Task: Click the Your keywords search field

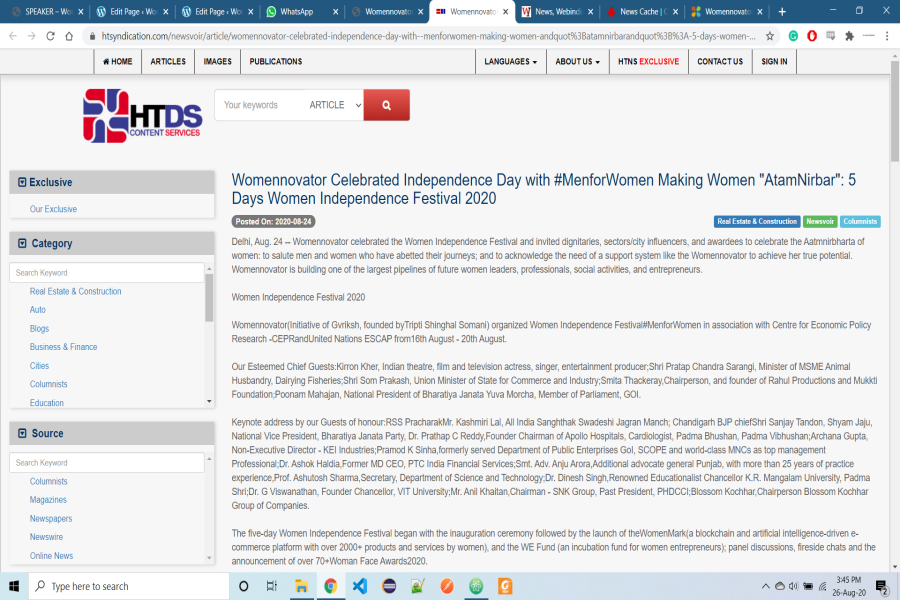Action: pyautogui.click(x=259, y=105)
